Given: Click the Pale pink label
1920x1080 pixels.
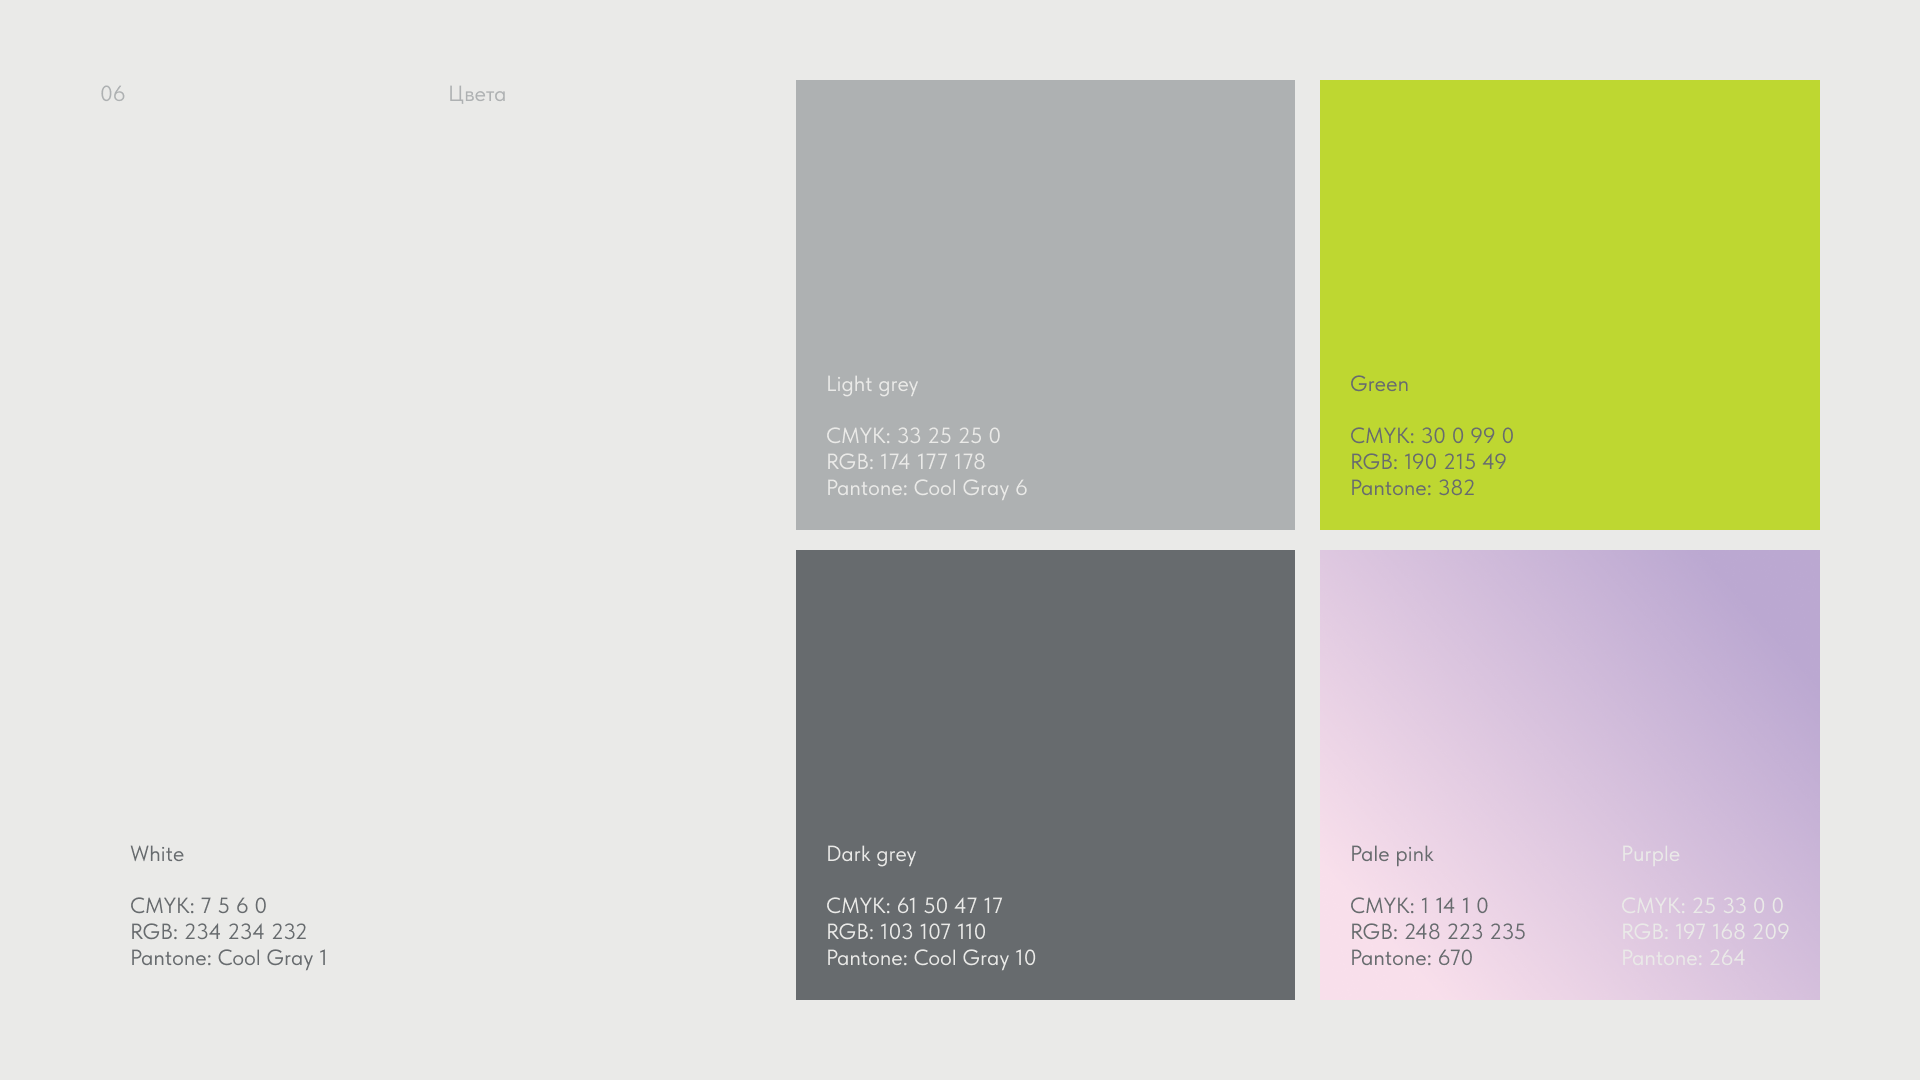Looking at the screenshot, I should coord(1391,854).
